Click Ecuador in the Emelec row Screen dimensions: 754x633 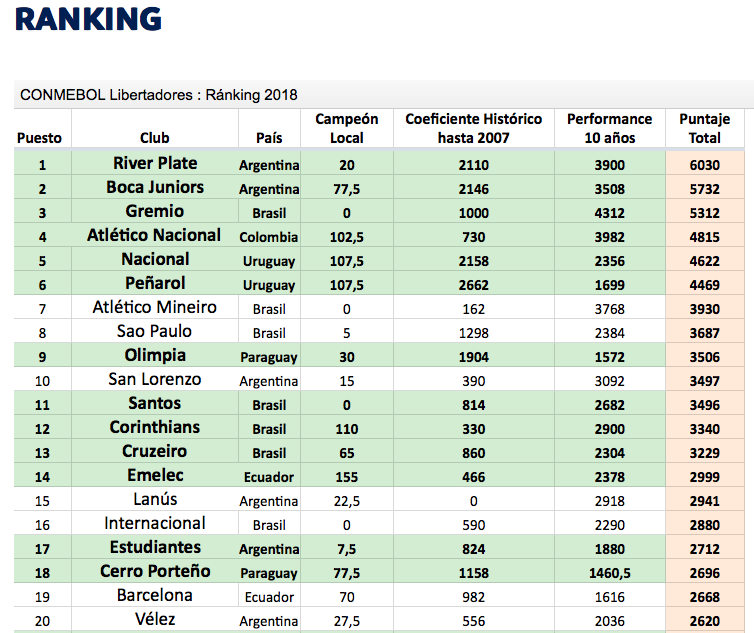pyautogui.click(x=269, y=477)
